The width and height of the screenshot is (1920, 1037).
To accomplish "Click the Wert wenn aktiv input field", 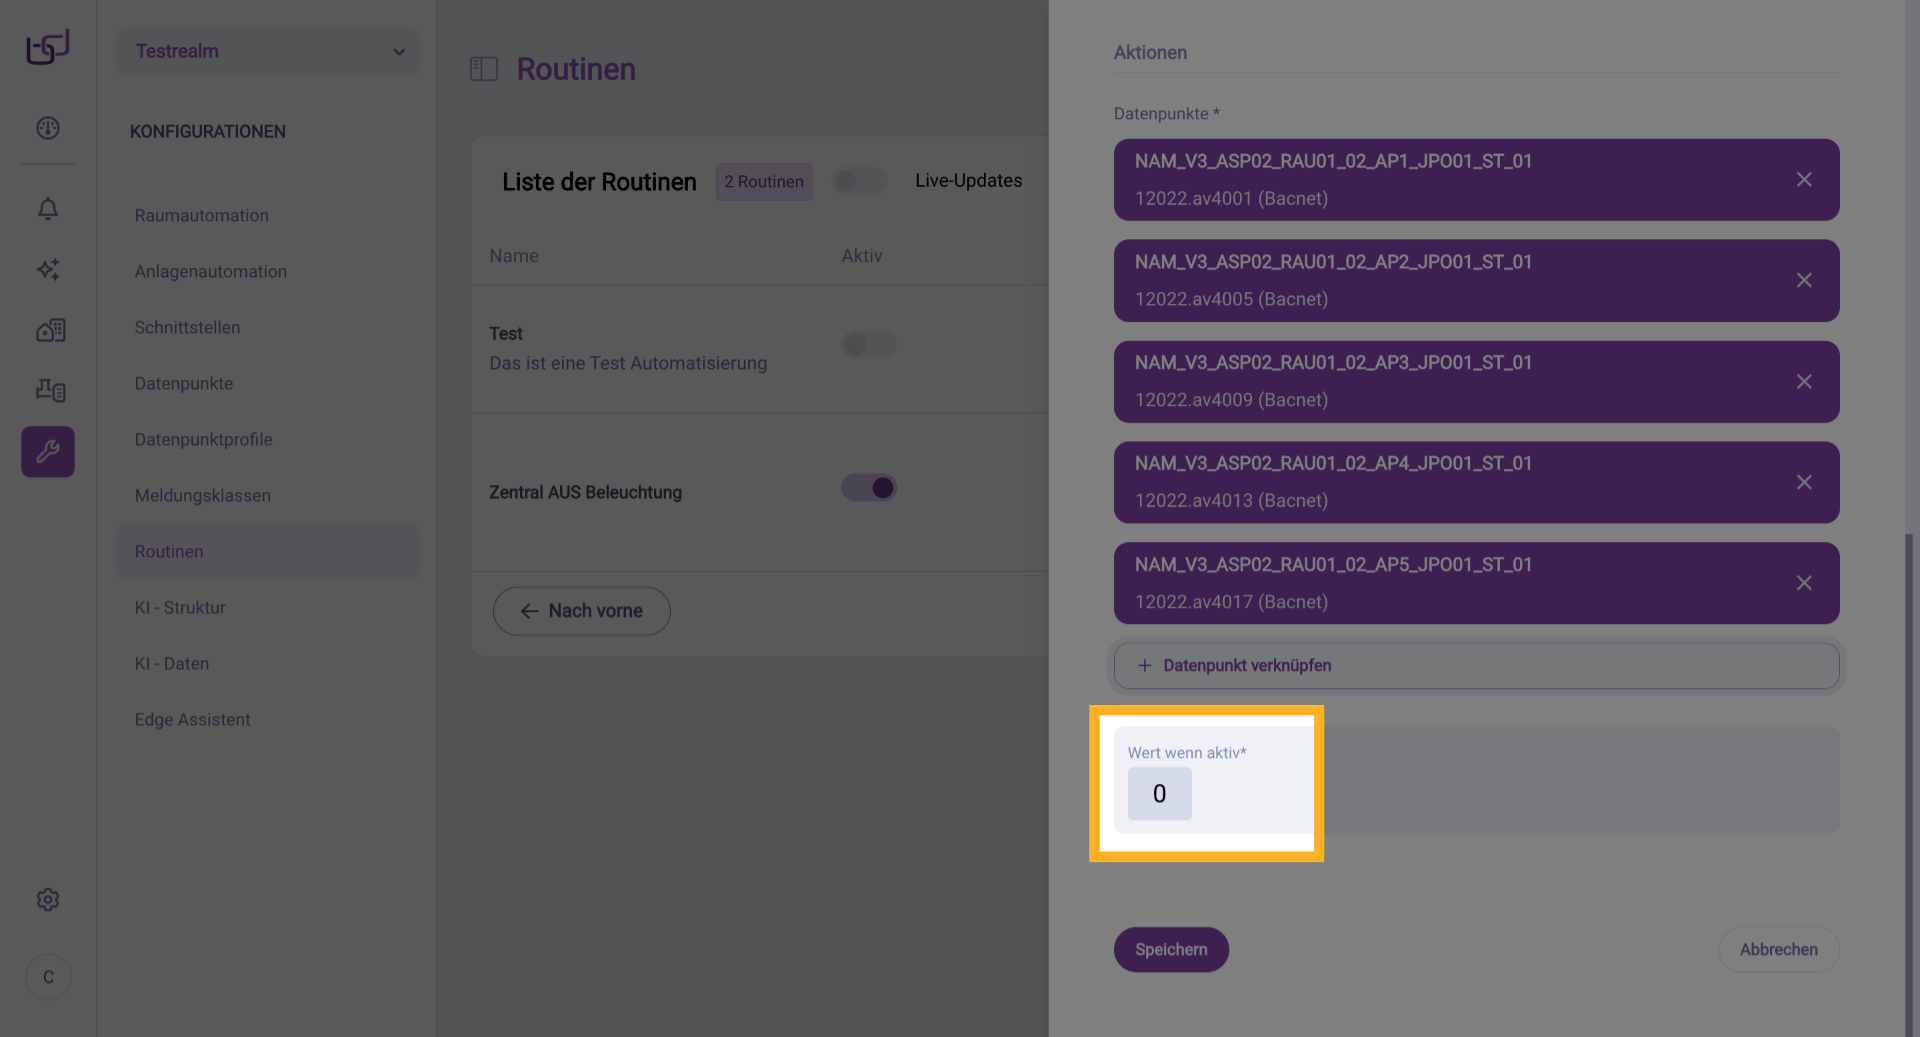I will point(1160,794).
